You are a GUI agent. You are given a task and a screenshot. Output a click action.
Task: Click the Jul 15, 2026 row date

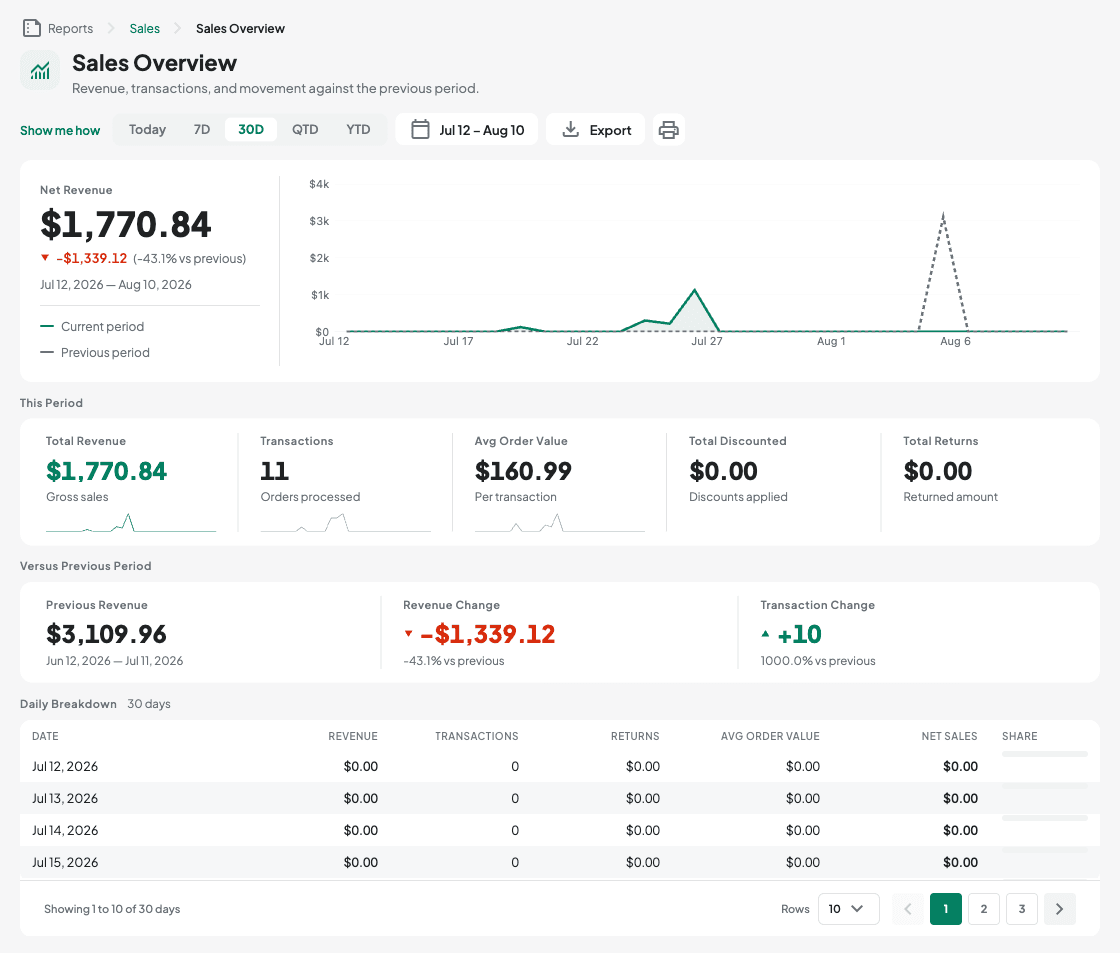coord(65,862)
